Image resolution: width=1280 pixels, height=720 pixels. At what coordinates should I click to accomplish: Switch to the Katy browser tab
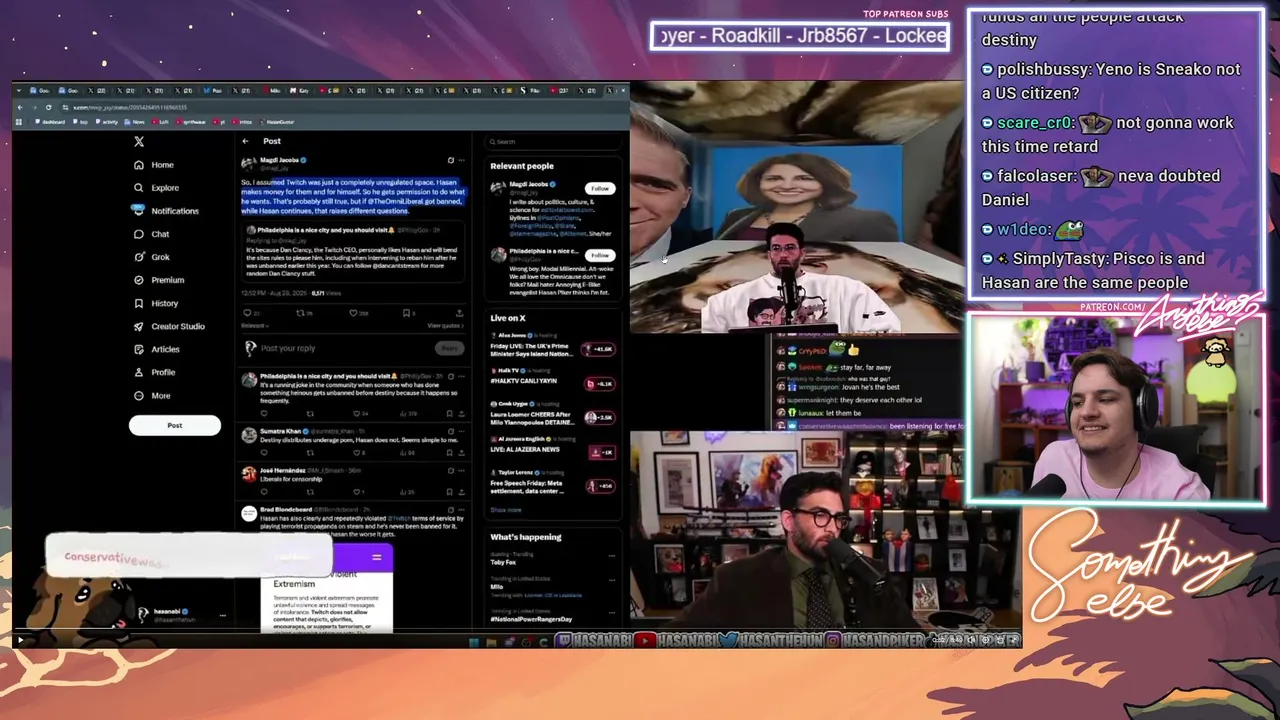(x=301, y=91)
